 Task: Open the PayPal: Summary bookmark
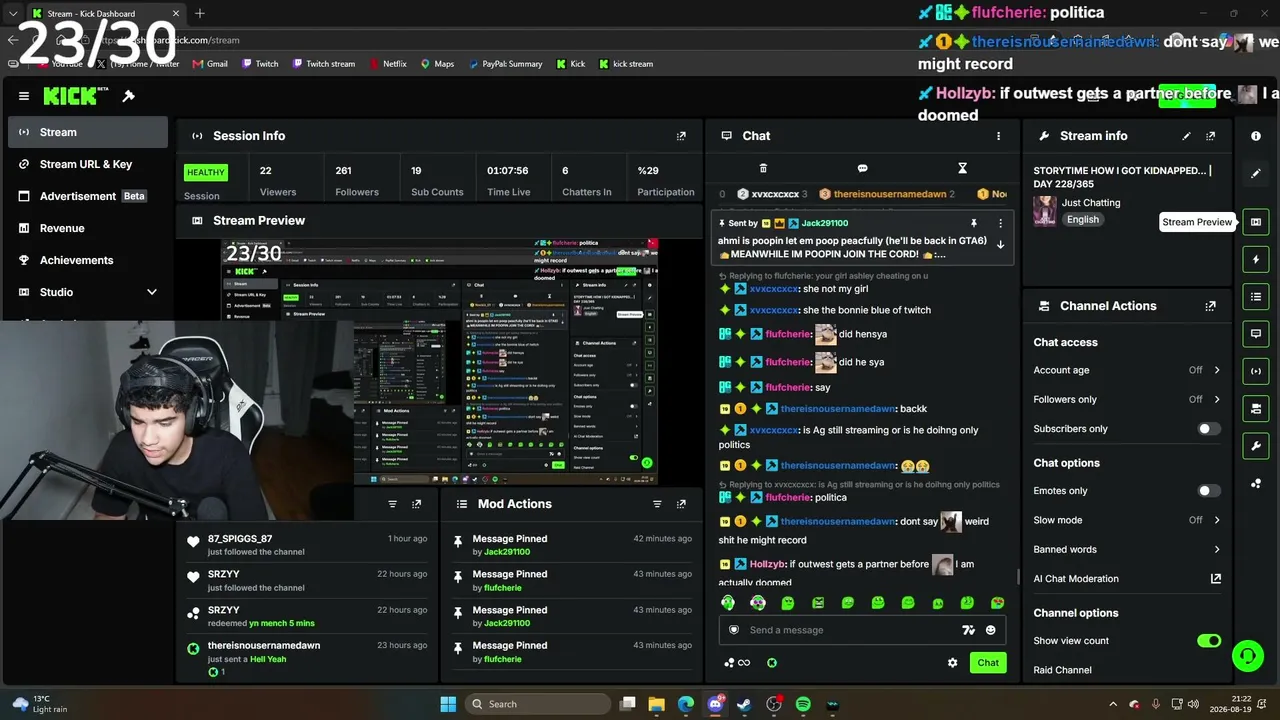[505, 64]
